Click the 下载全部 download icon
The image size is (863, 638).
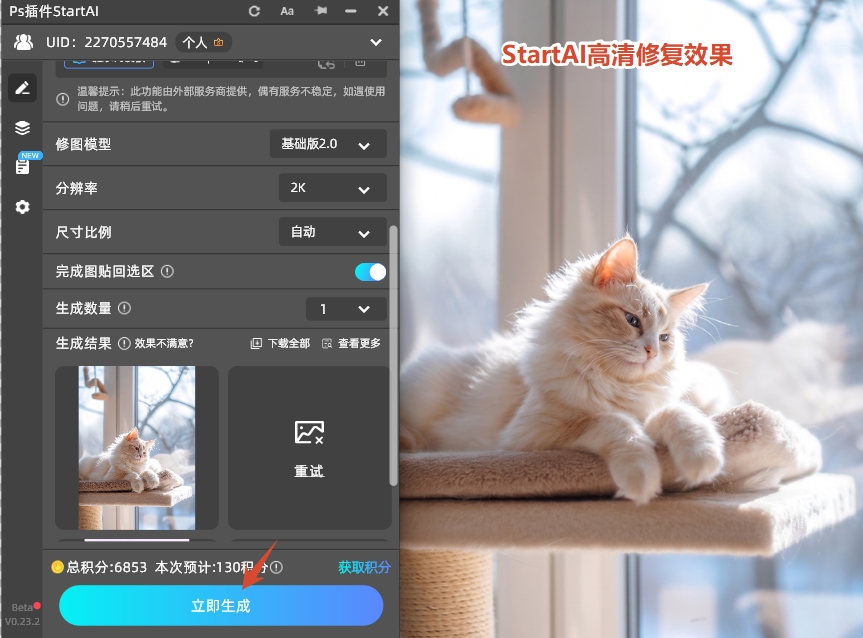point(258,342)
